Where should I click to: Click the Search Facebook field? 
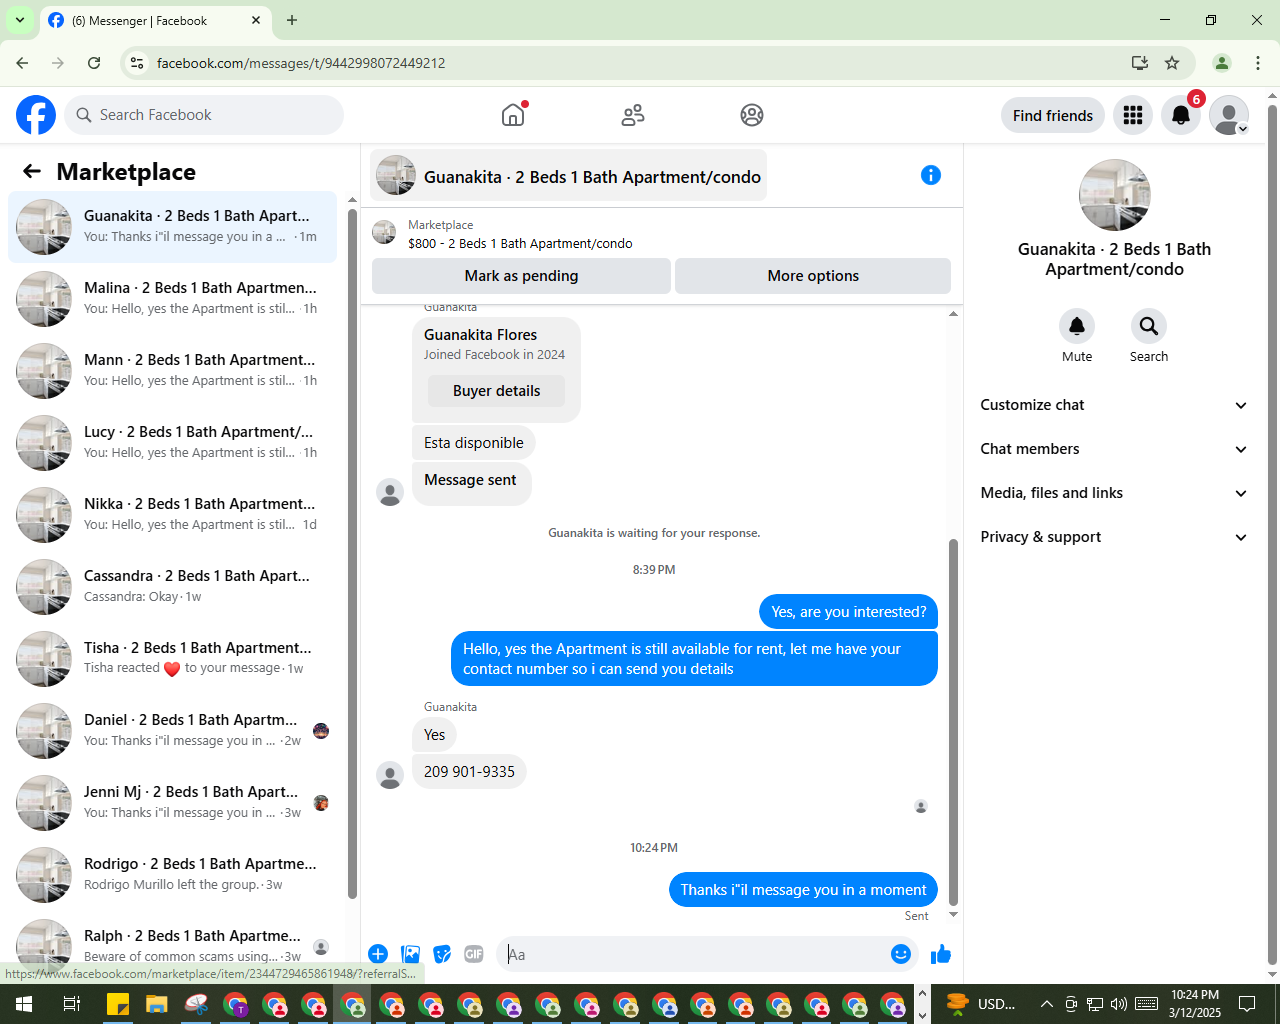(204, 115)
